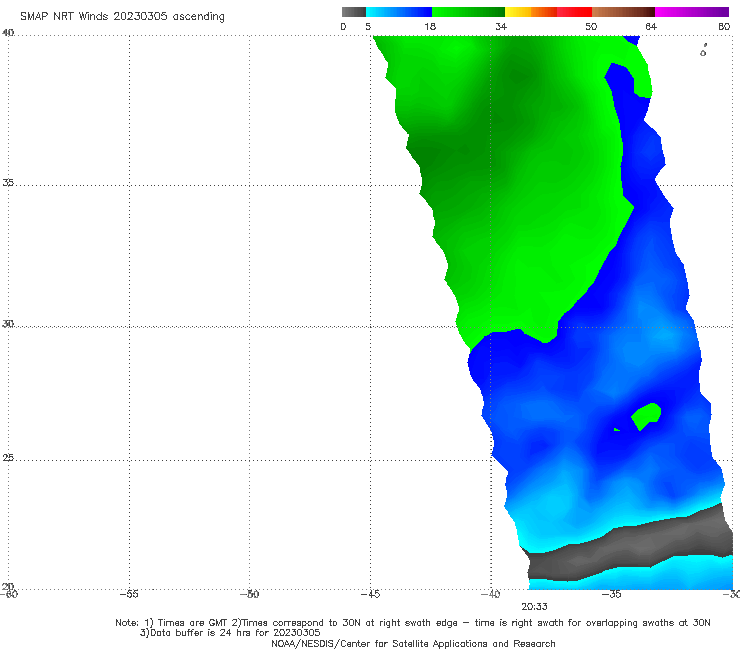740x650 pixels.
Task: Click the latitude axis label '35'
Action: pos(8,182)
